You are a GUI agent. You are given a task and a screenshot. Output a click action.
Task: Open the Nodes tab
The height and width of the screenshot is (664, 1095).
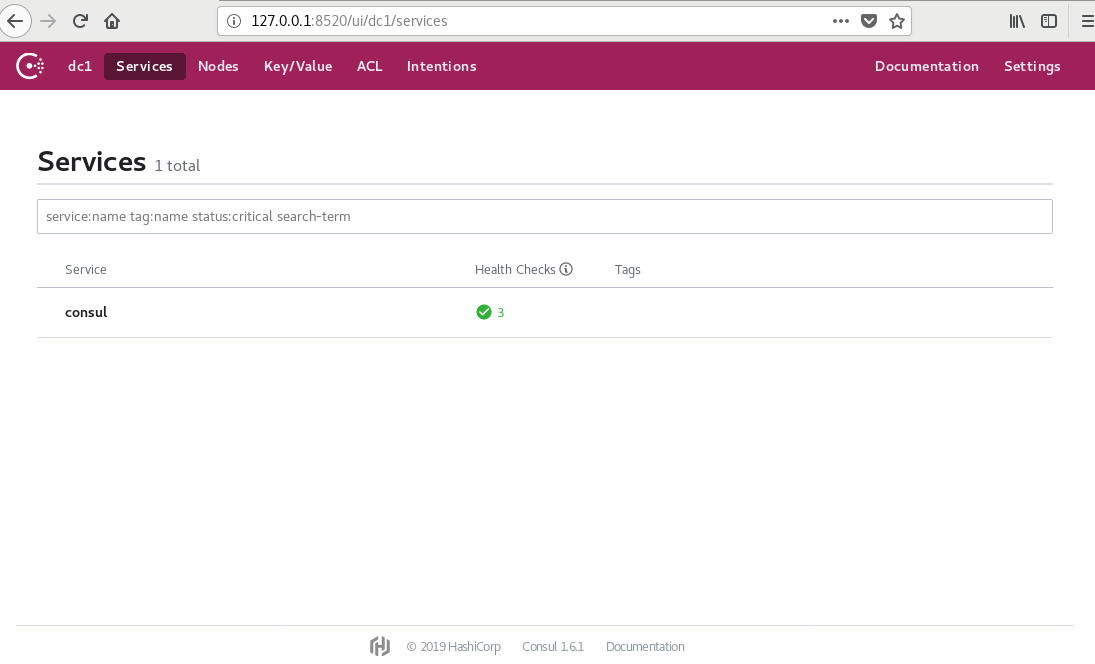(x=218, y=66)
